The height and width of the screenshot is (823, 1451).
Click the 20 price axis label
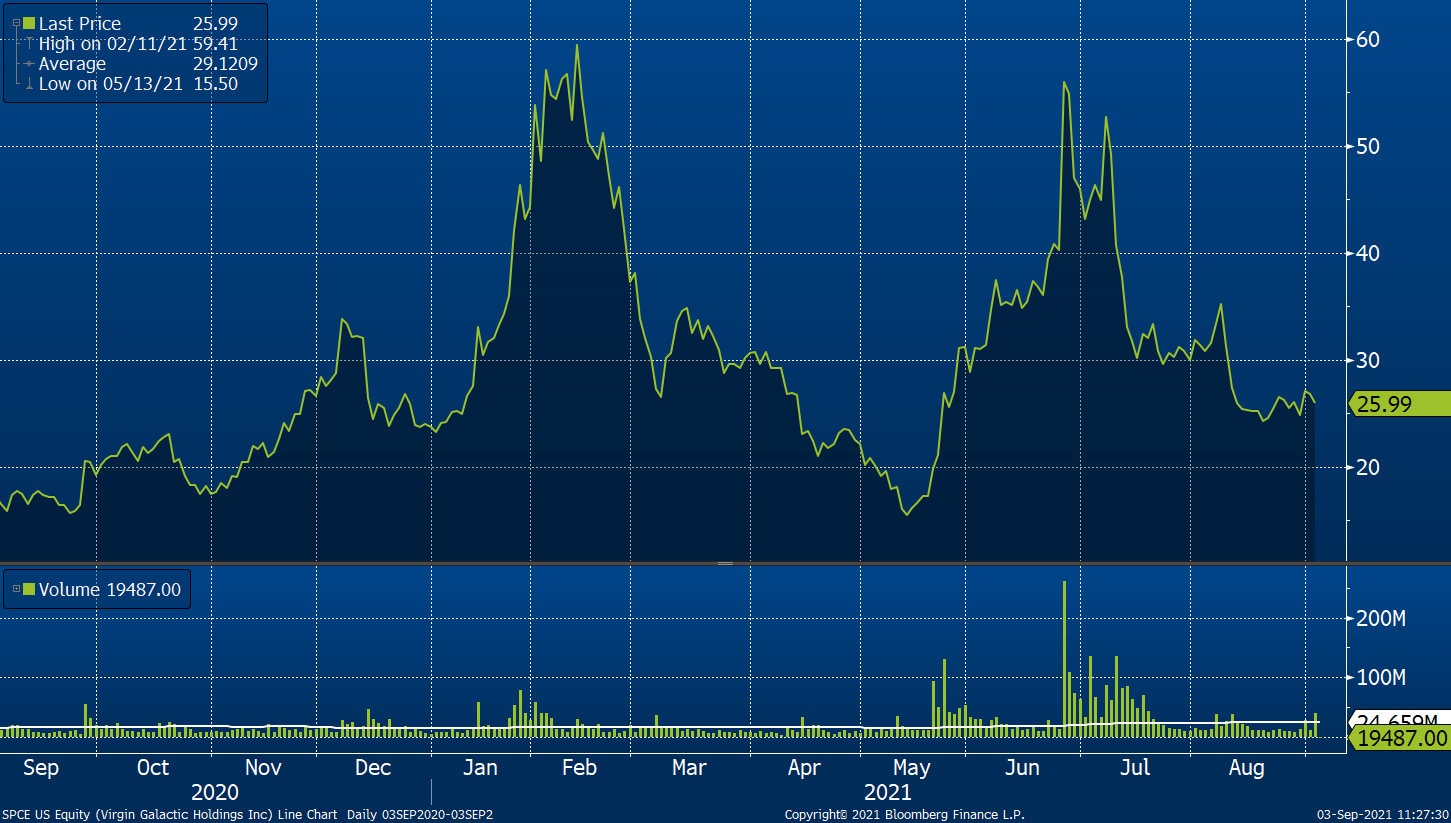tap(1368, 468)
